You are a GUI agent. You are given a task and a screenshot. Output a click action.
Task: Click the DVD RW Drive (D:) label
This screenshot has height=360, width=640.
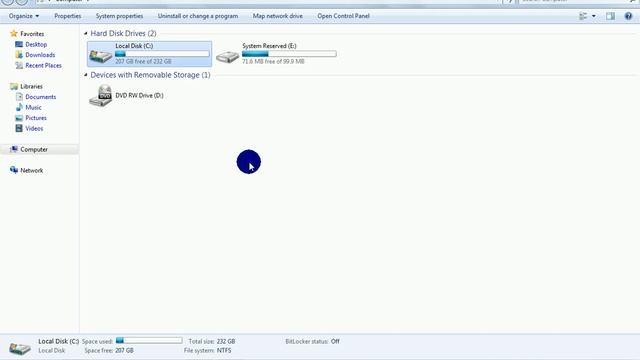(x=139, y=96)
